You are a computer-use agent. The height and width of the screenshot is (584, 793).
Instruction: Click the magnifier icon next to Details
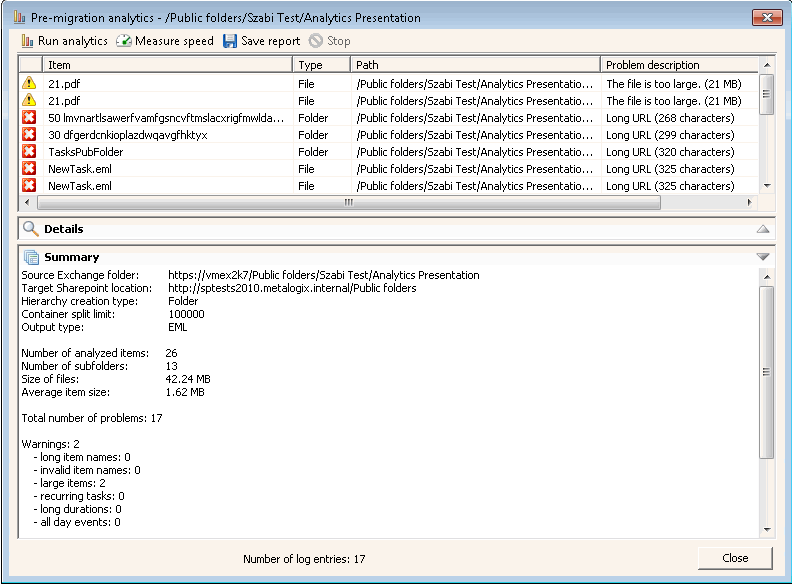[31, 229]
